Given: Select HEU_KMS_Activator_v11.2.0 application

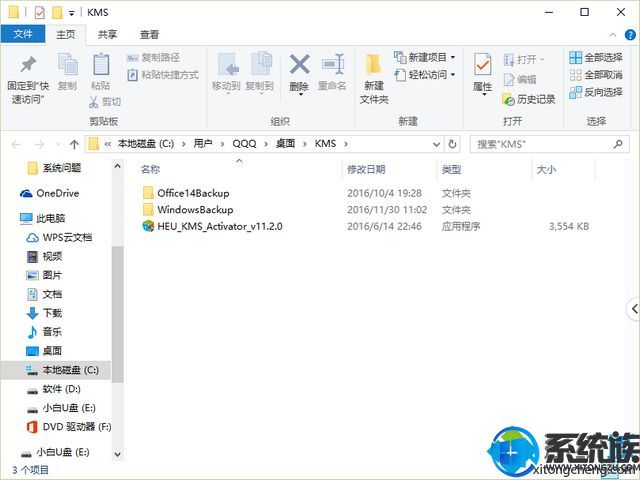Looking at the screenshot, I should (212, 226).
